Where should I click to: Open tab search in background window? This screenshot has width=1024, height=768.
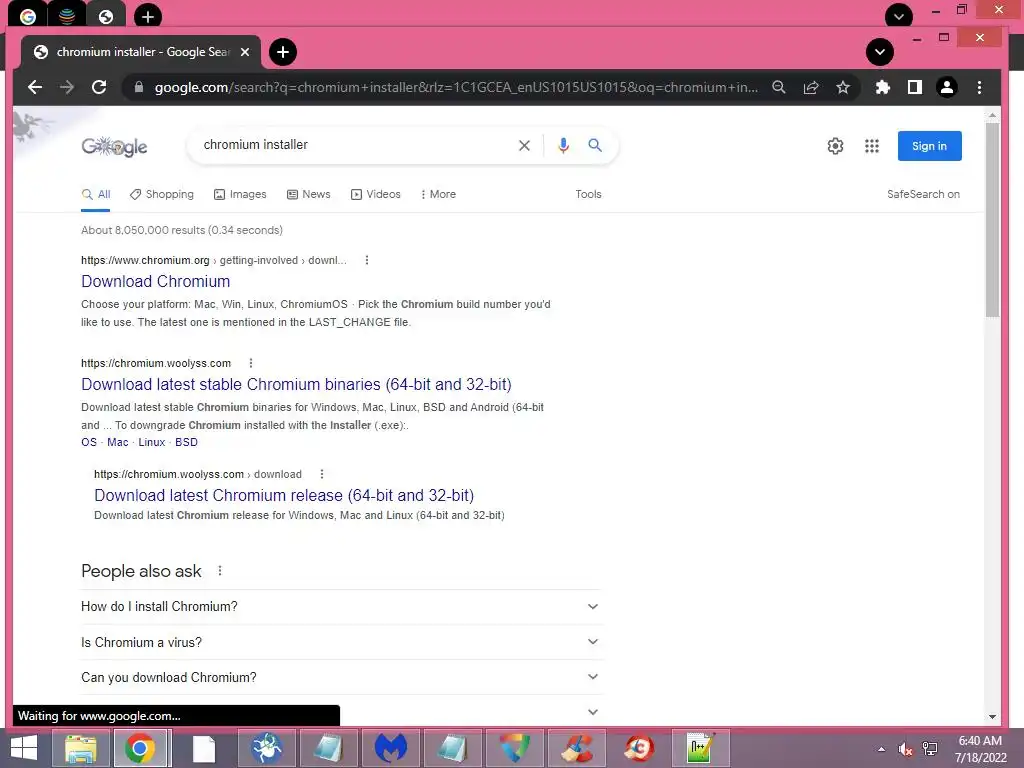tap(899, 16)
